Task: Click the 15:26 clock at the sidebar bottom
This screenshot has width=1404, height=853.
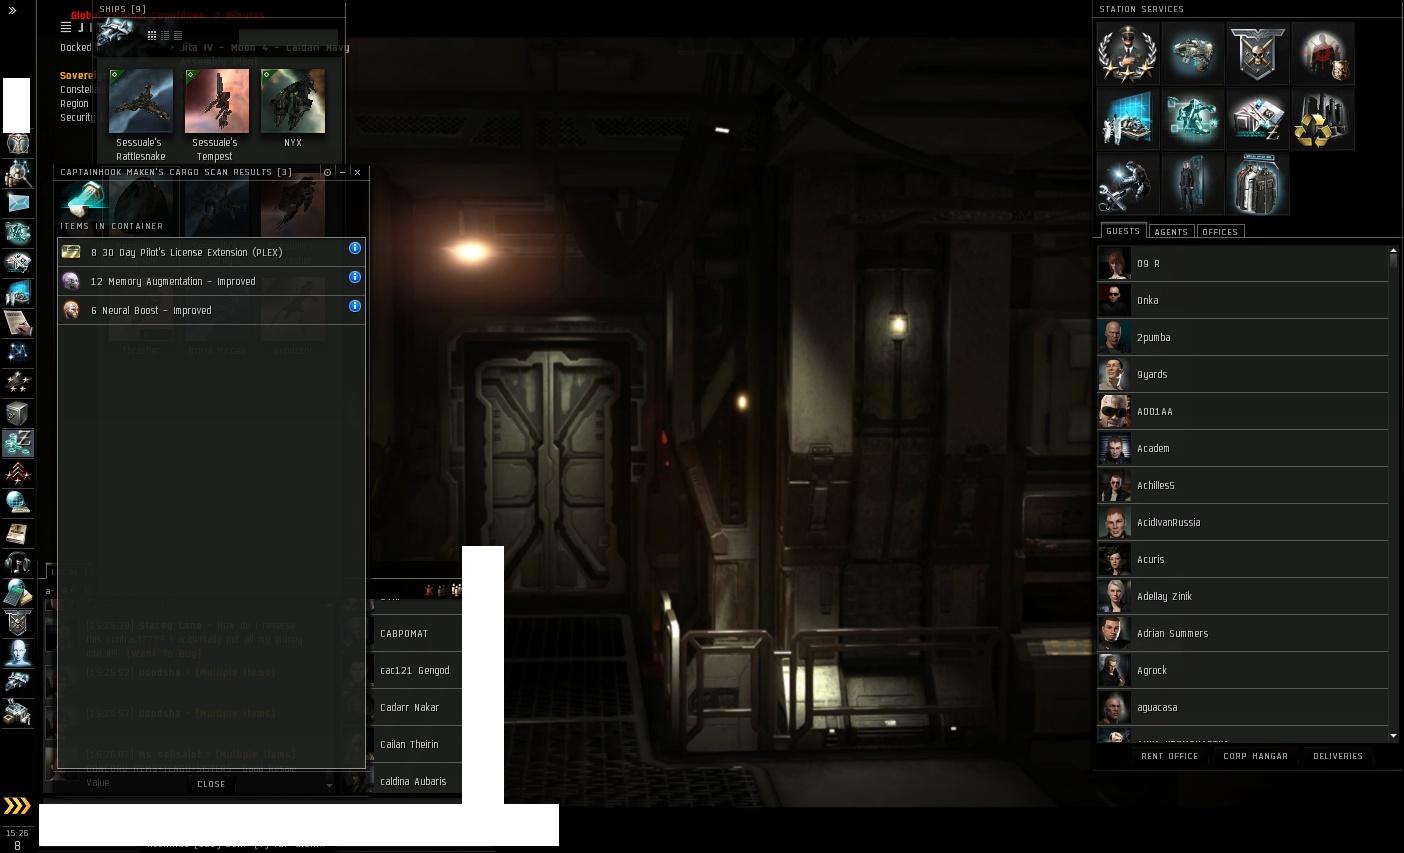Action: pos(17,833)
